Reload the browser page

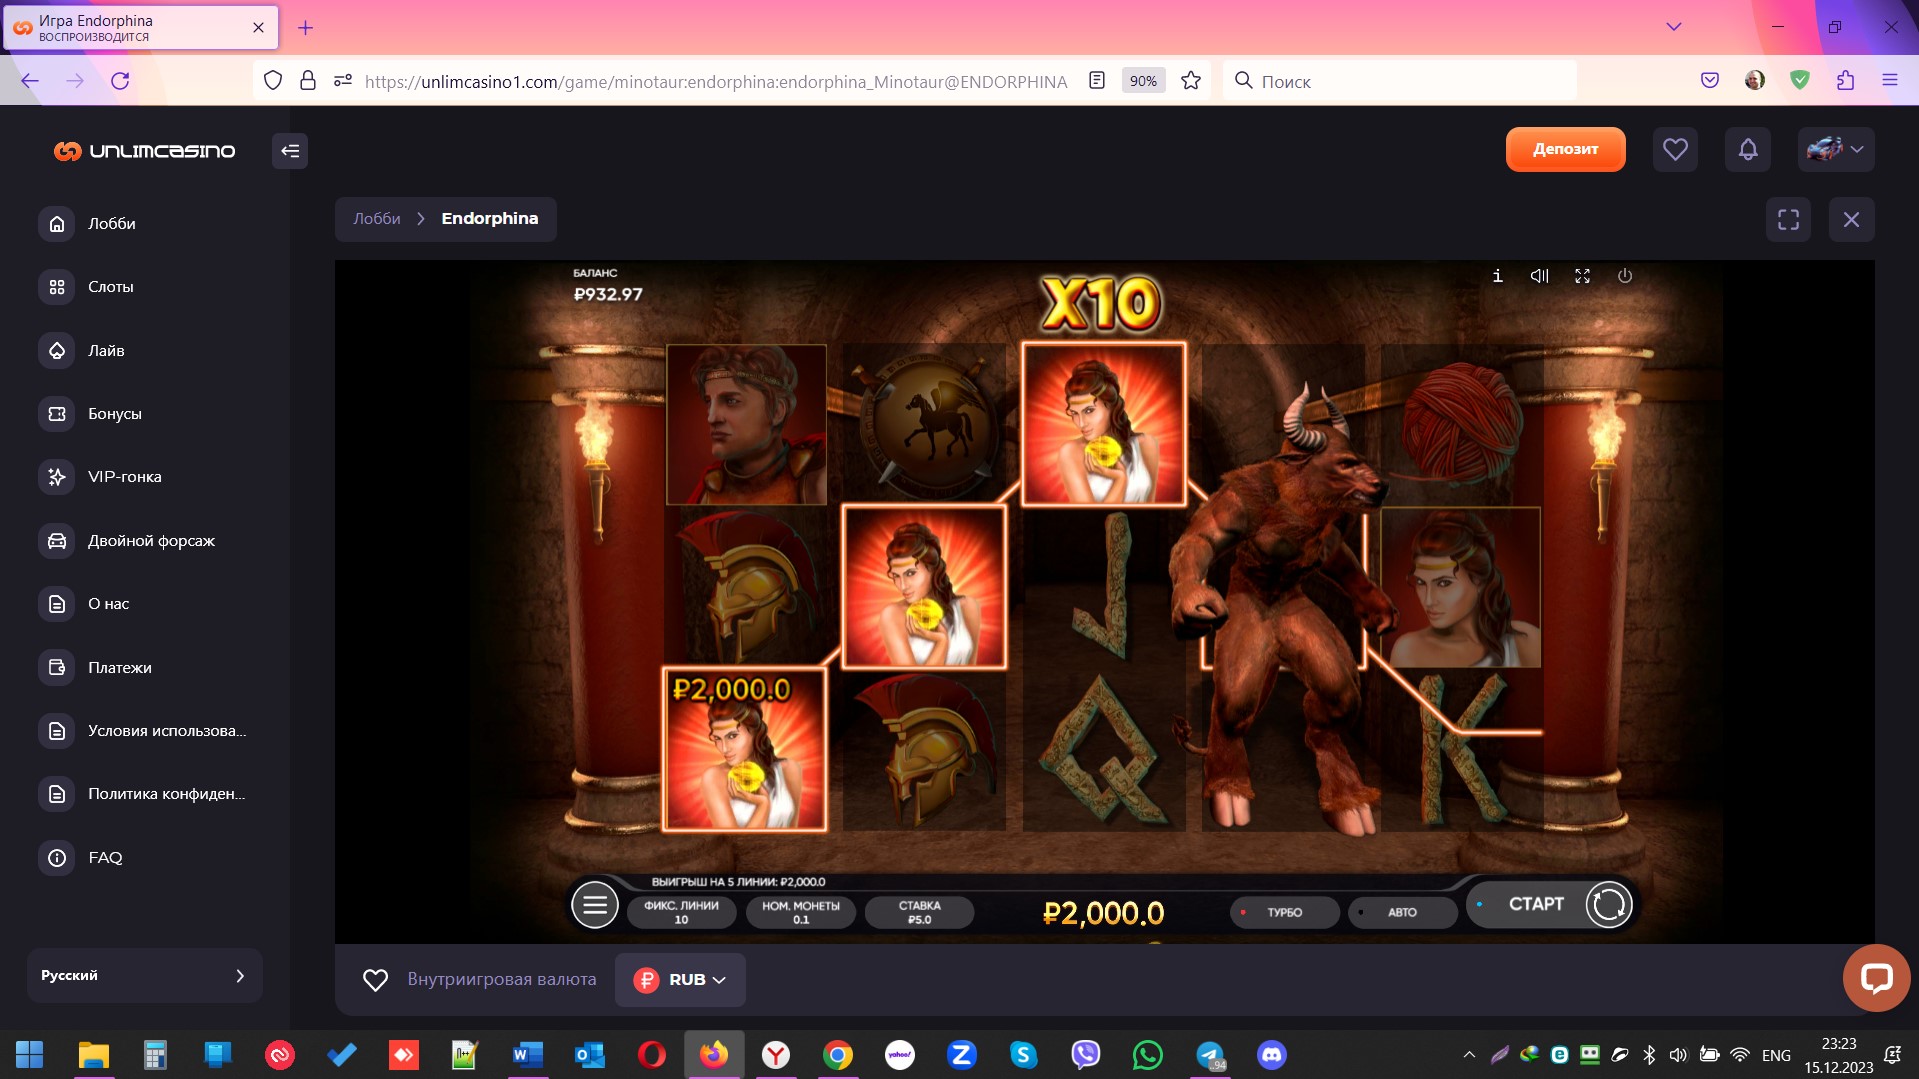[x=120, y=81]
